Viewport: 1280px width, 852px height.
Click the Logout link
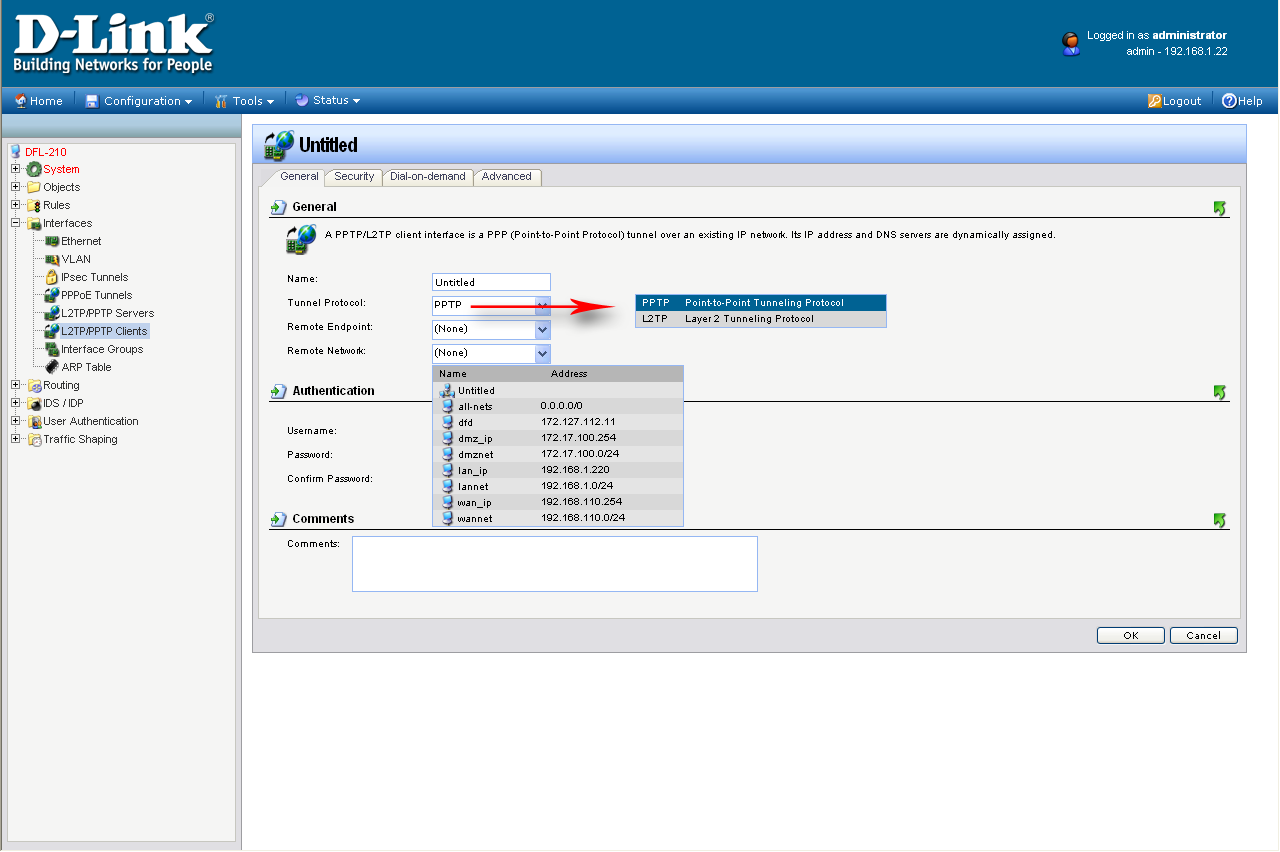[x=1175, y=101]
